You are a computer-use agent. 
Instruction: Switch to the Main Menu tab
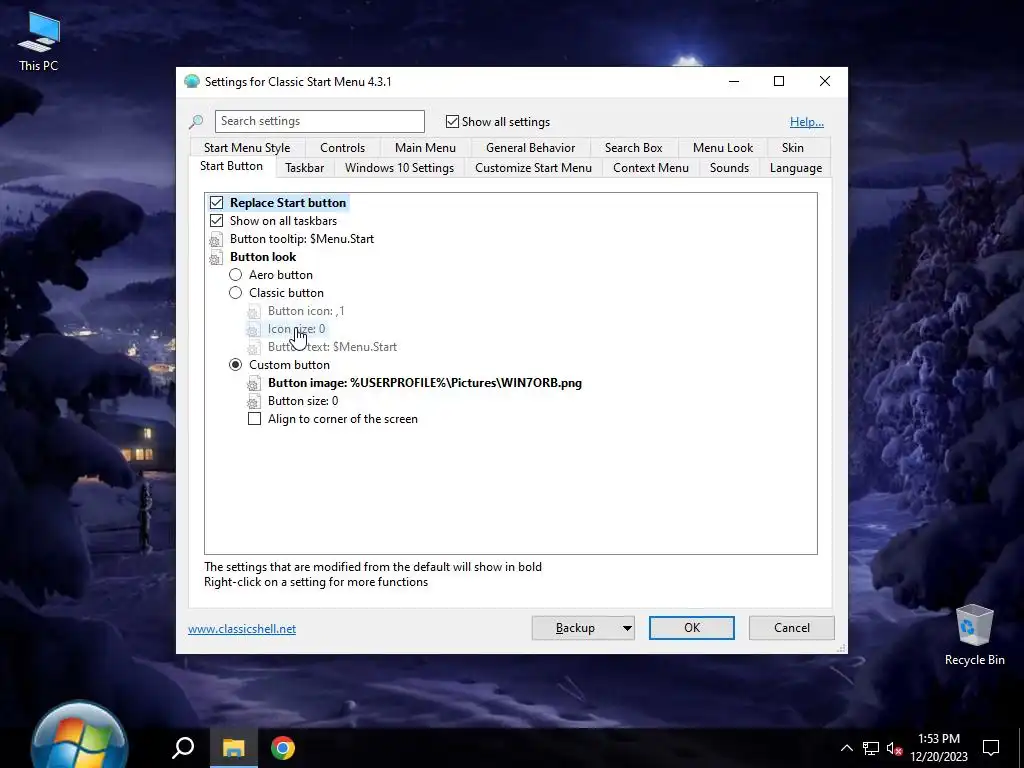point(425,148)
